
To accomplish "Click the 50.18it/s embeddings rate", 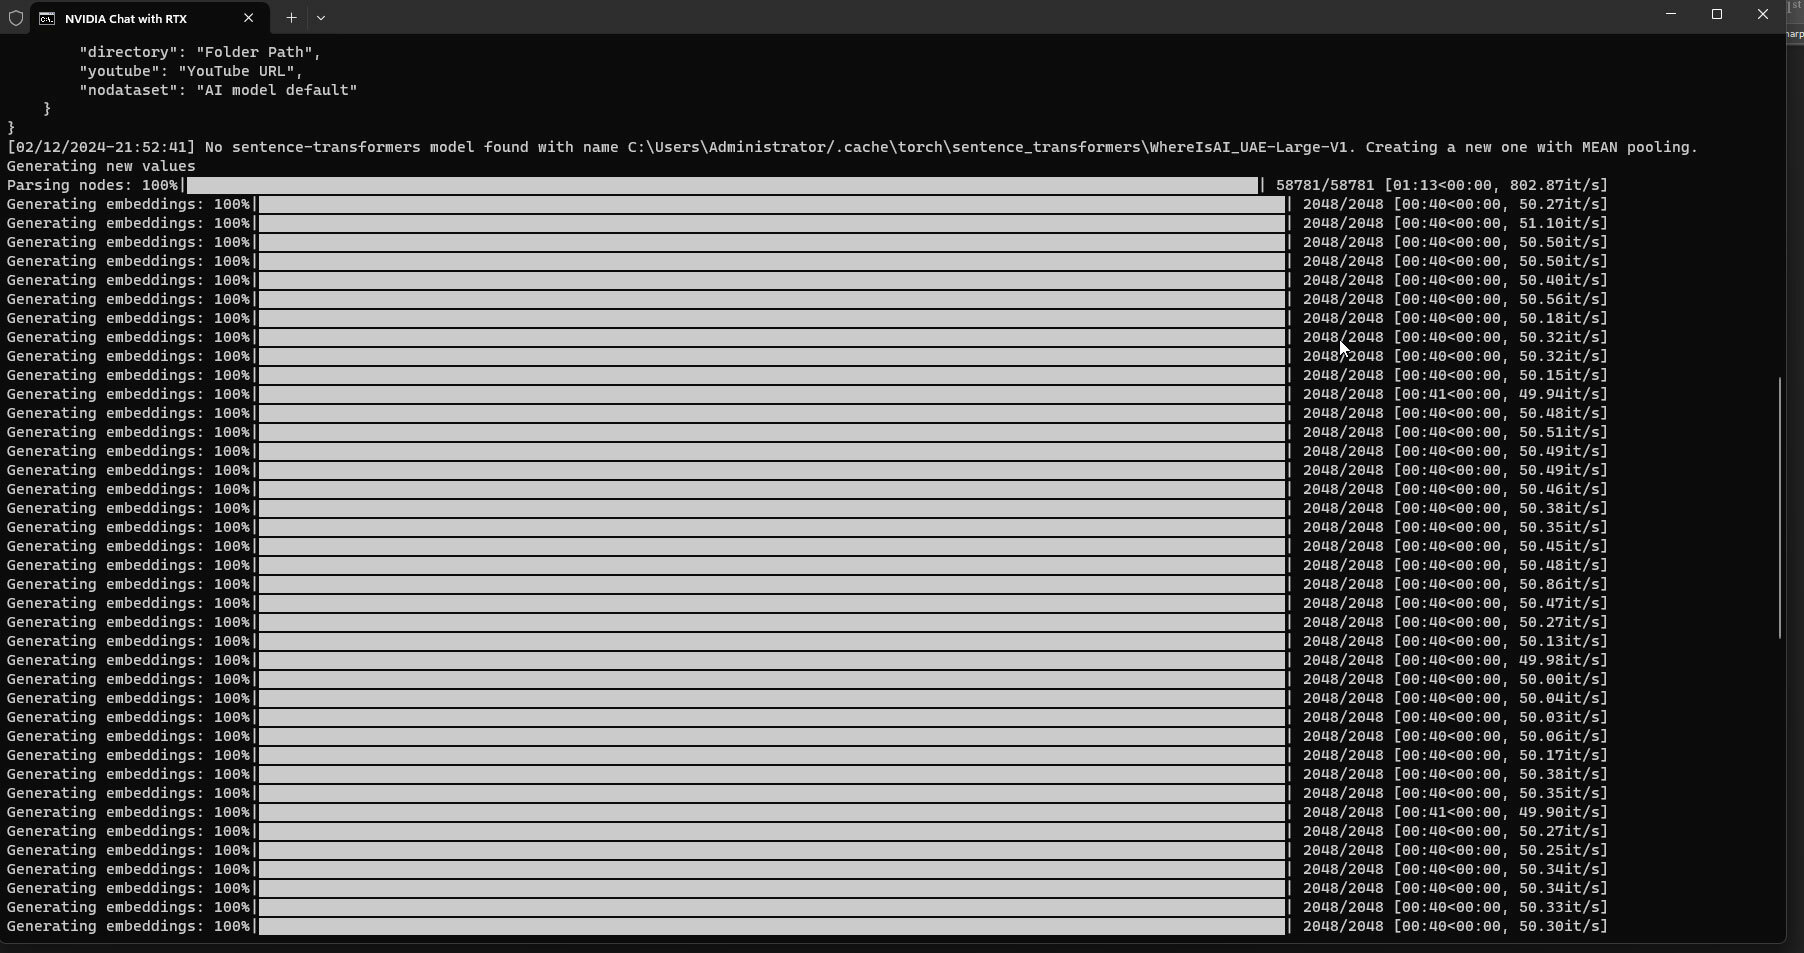I will tap(1559, 318).
